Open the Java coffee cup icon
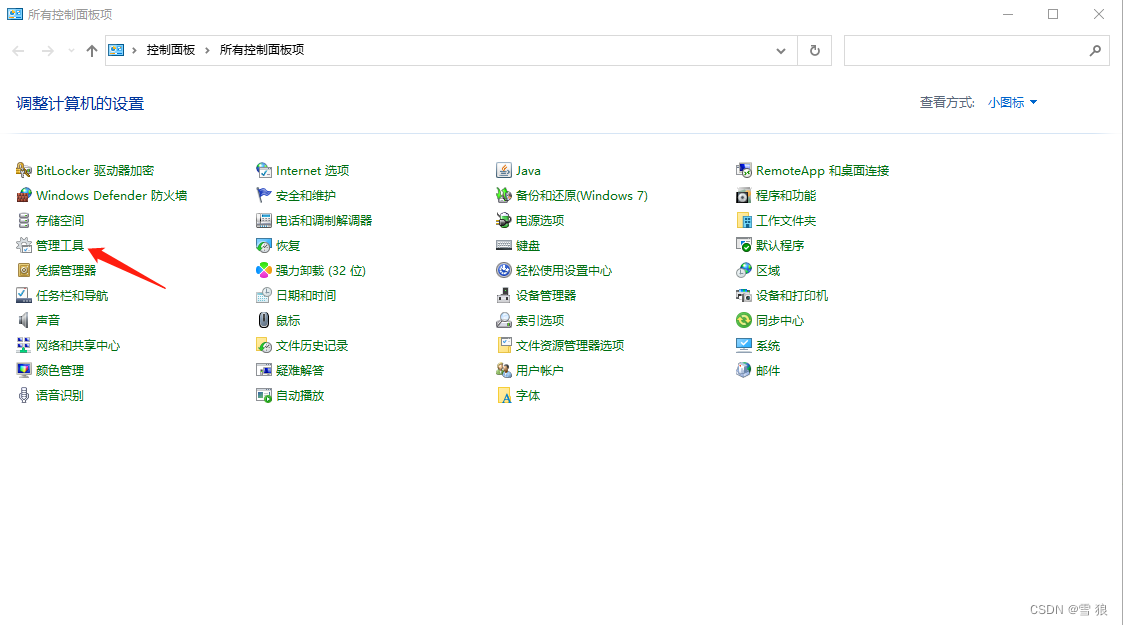This screenshot has height=625, width=1123. [503, 170]
